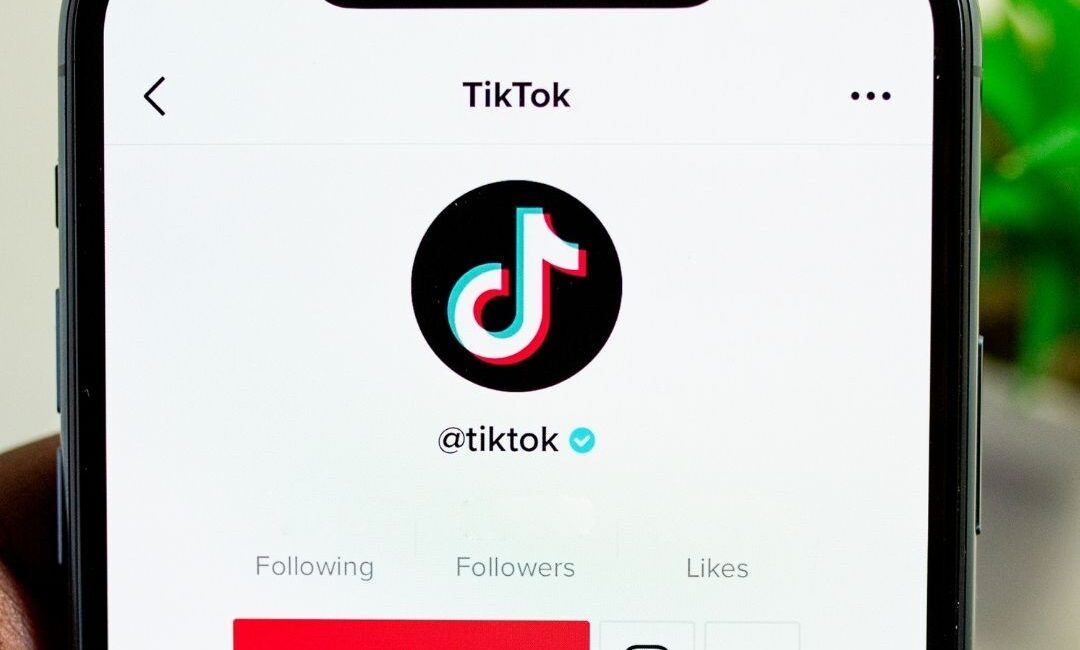Tap the phone notch at the top
The width and height of the screenshot is (1080, 650).
517,3
